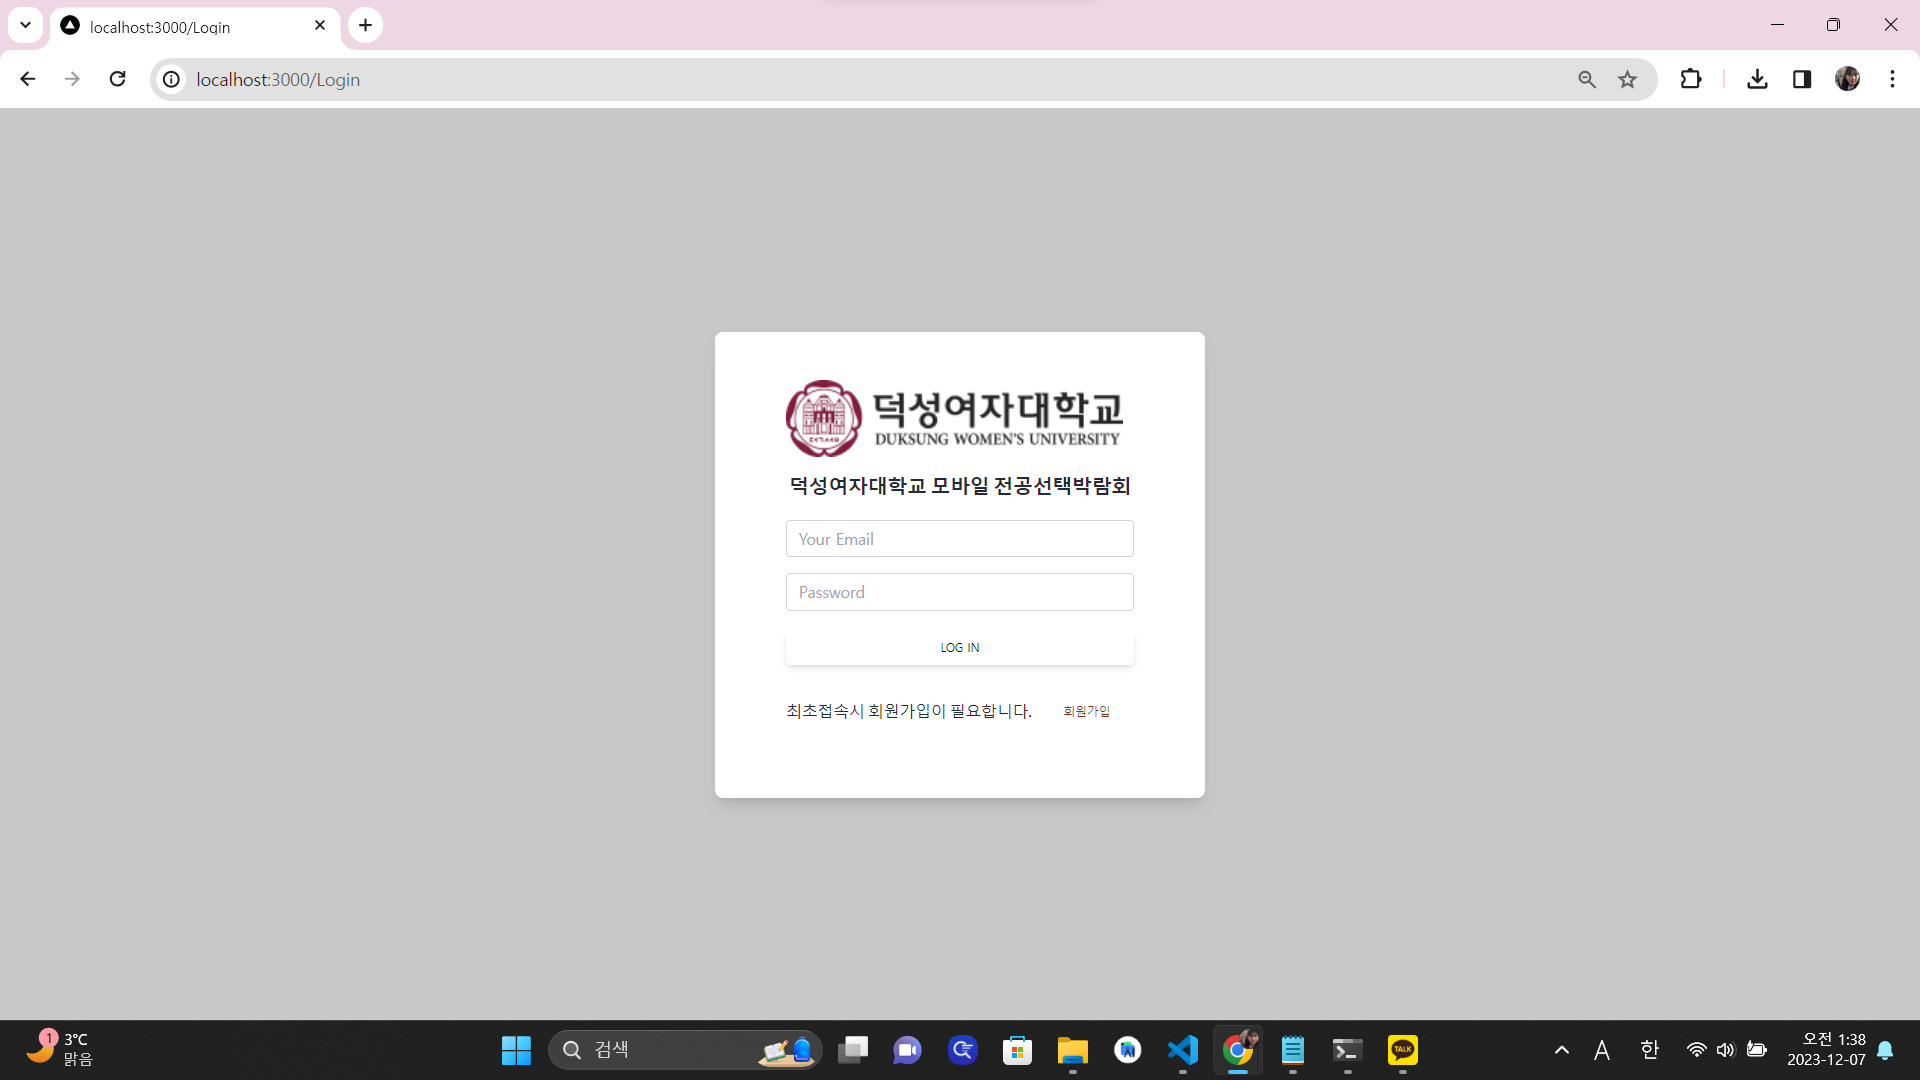The width and height of the screenshot is (1920, 1080).
Task: Toggle the Chrome side panel icon
Action: pos(1802,79)
